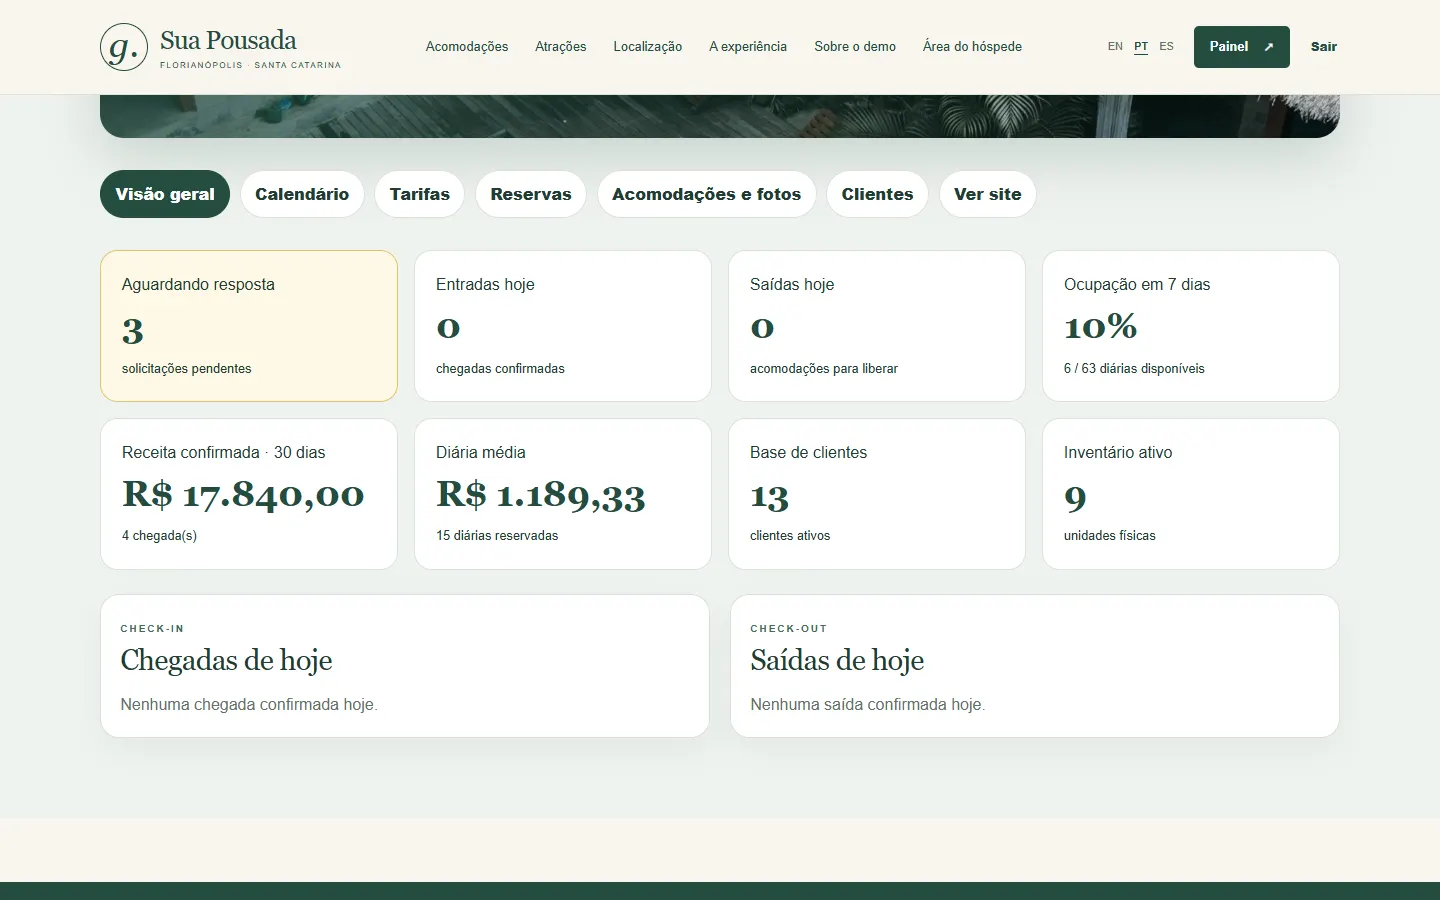Click the Diária média card
Screen dimensions: 1440x900
click(563, 494)
